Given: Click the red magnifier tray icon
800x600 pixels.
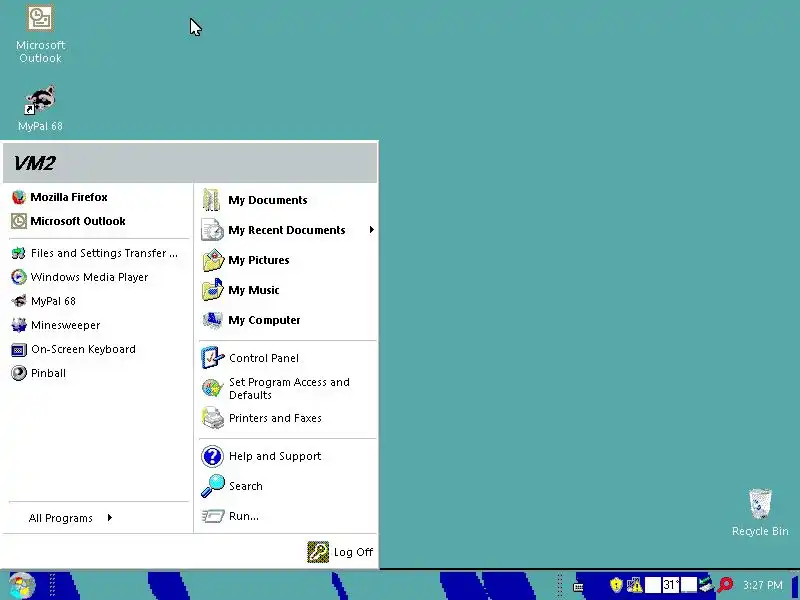Looking at the screenshot, I should click(x=725, y=585).
